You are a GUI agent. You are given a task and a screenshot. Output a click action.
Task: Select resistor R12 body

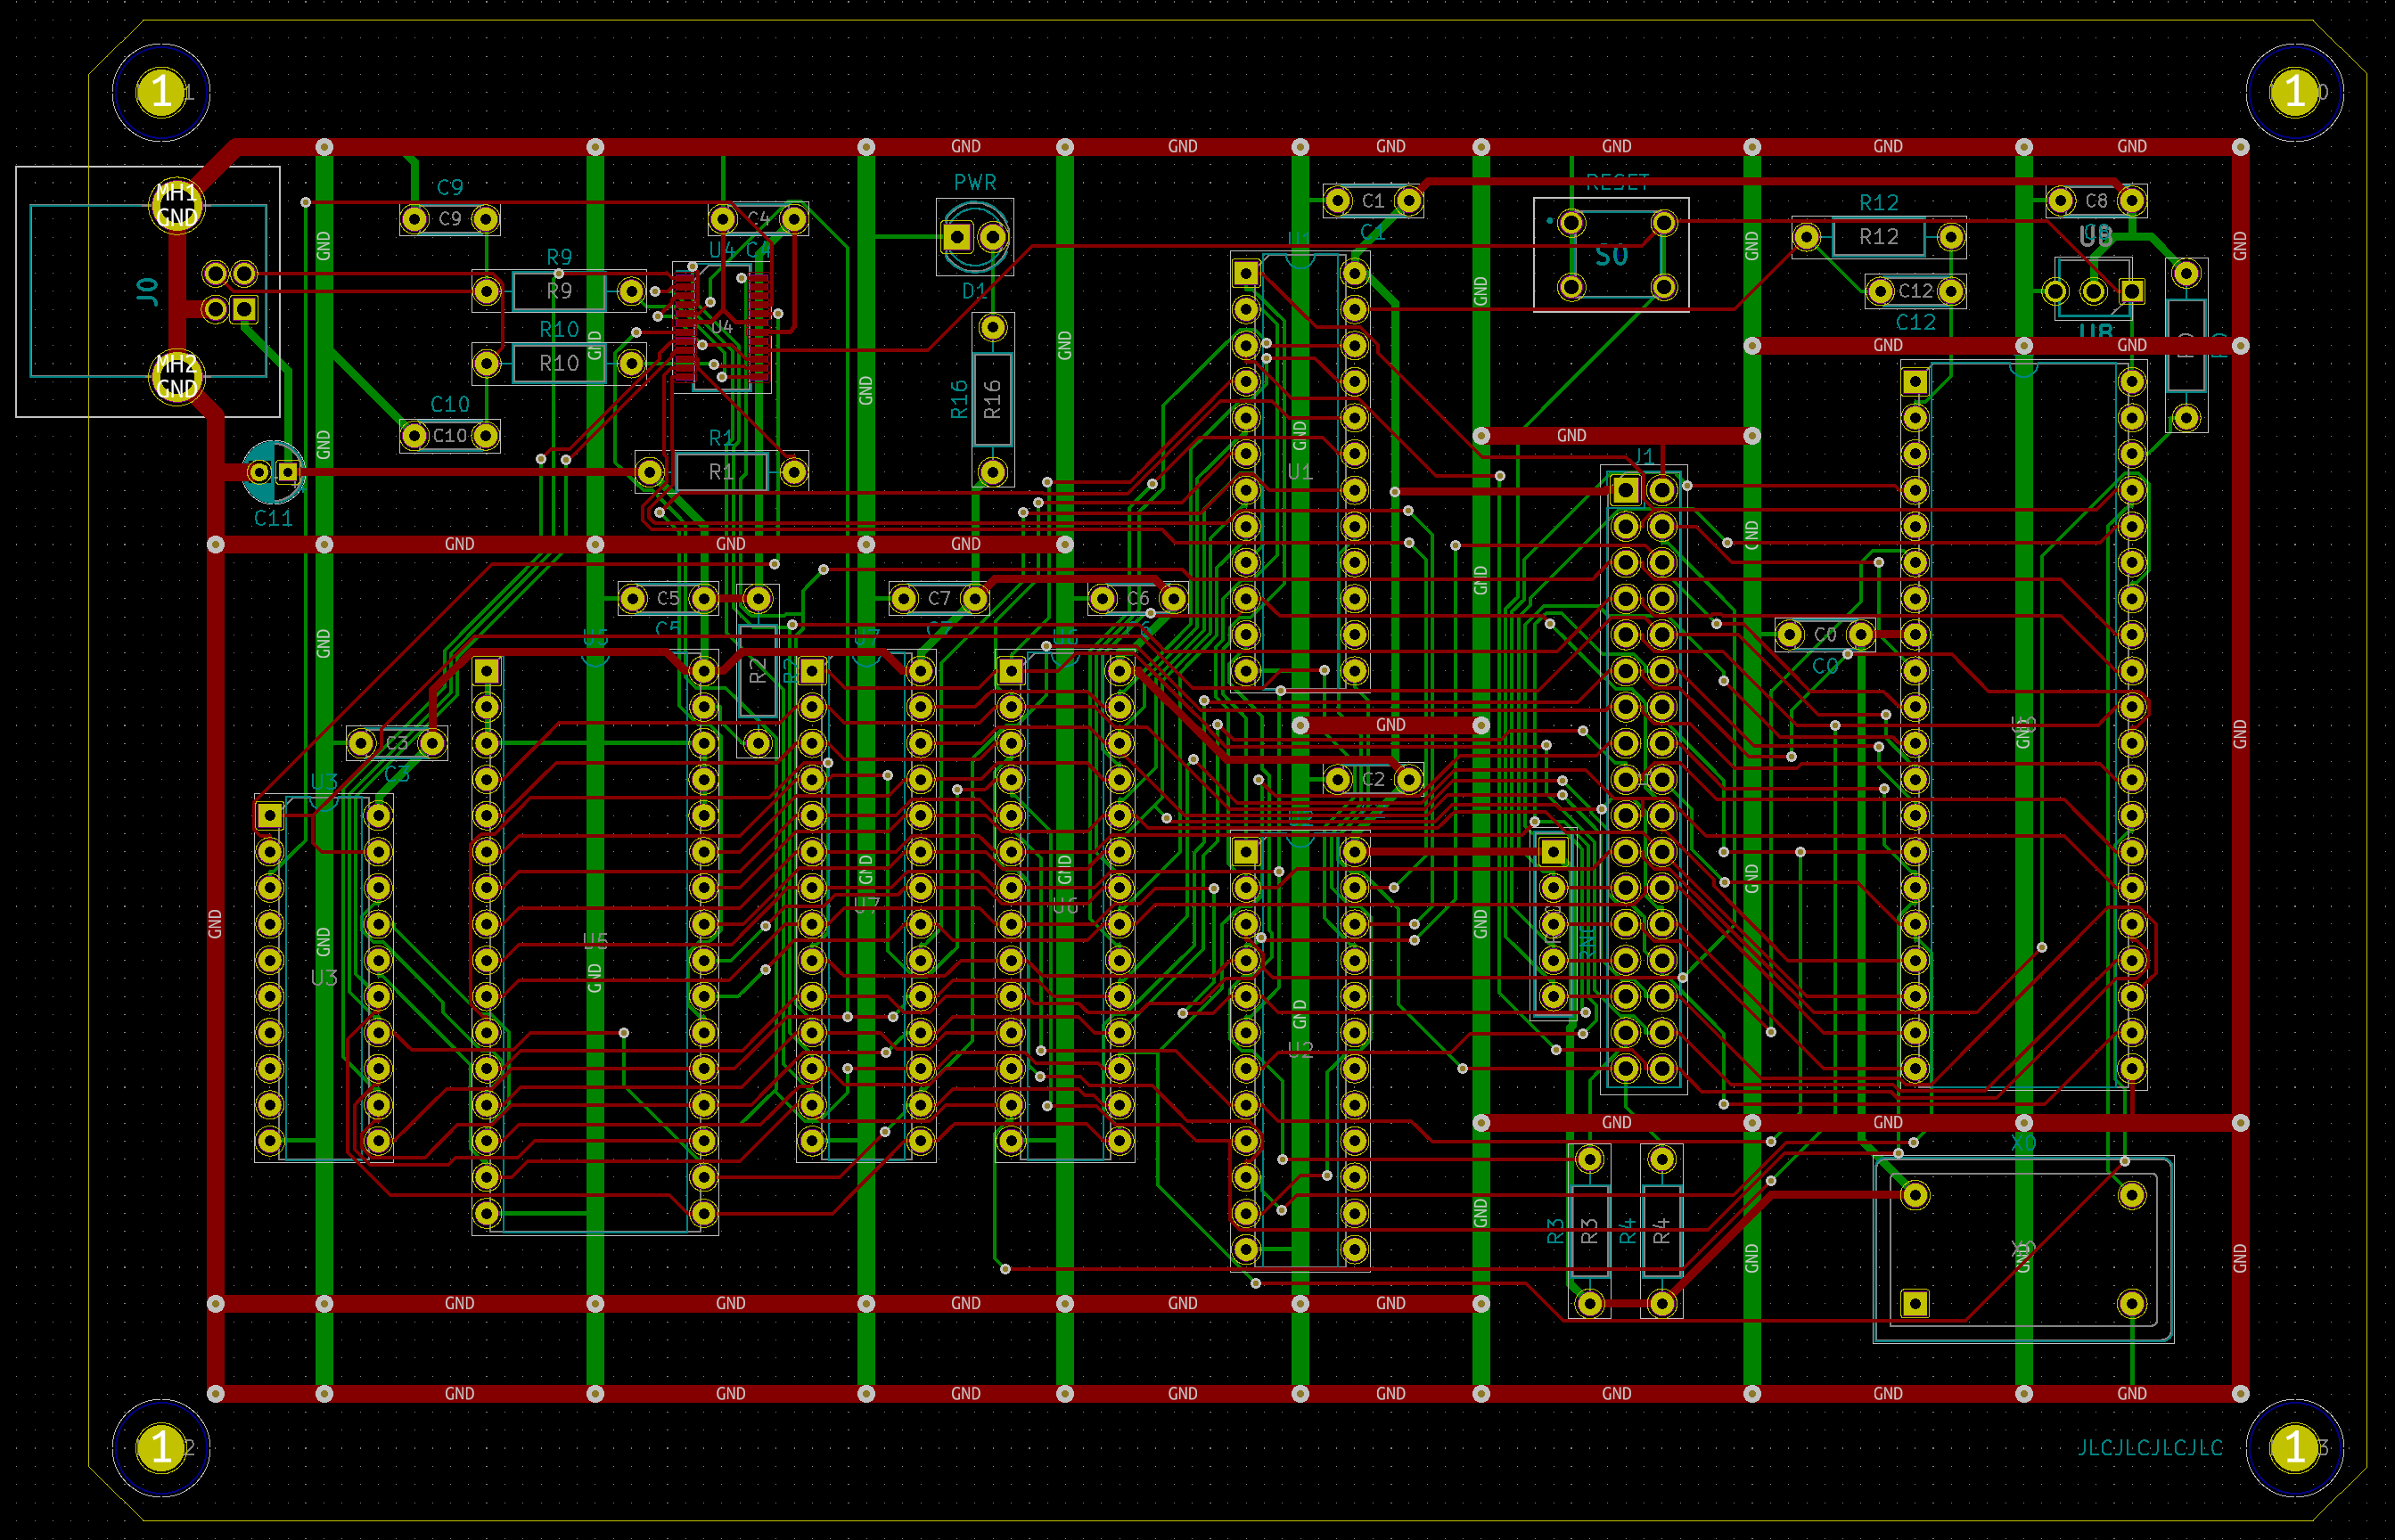pos(1878,237)
